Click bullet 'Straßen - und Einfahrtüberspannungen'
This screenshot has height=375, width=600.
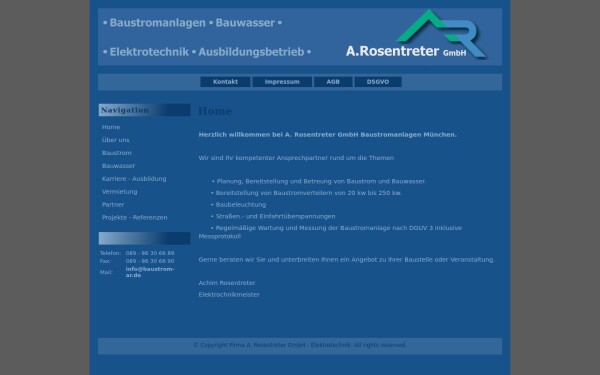tap(273, 216)
